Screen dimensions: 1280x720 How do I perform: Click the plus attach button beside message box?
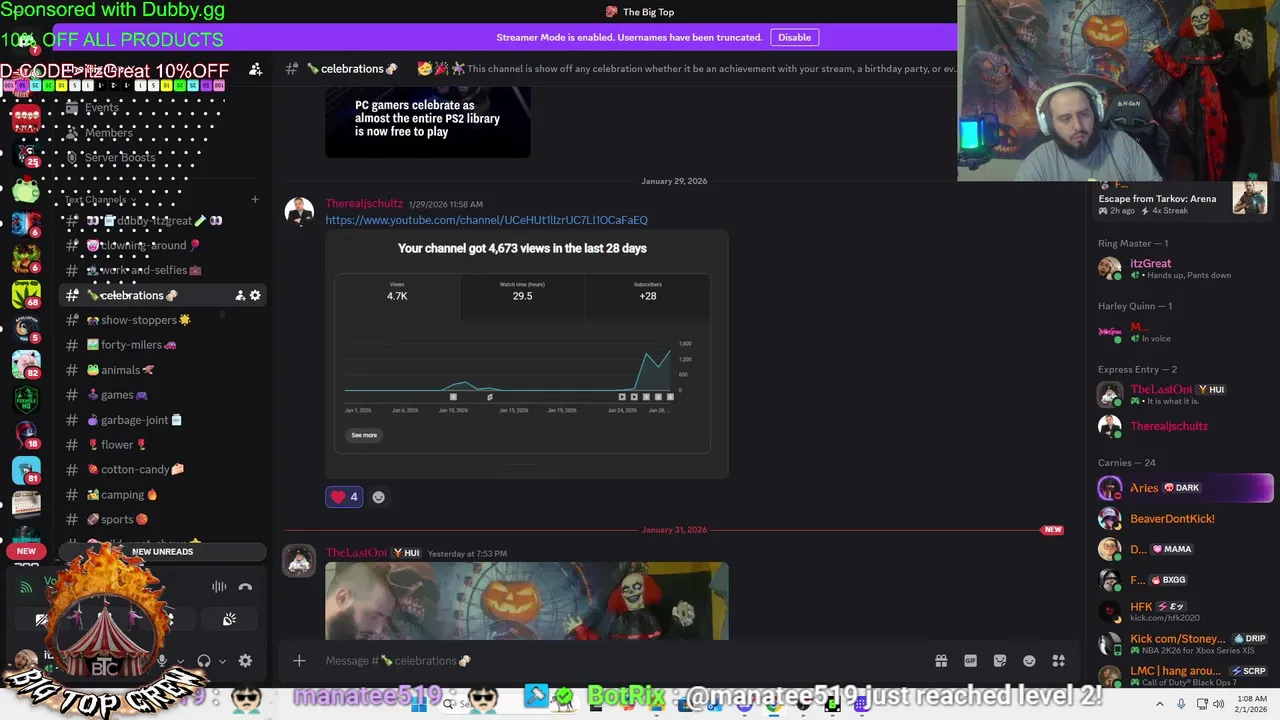tap(299, 661)
